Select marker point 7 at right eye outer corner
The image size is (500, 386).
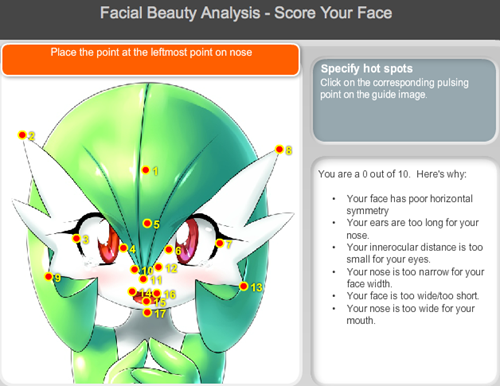click(220, 243)
